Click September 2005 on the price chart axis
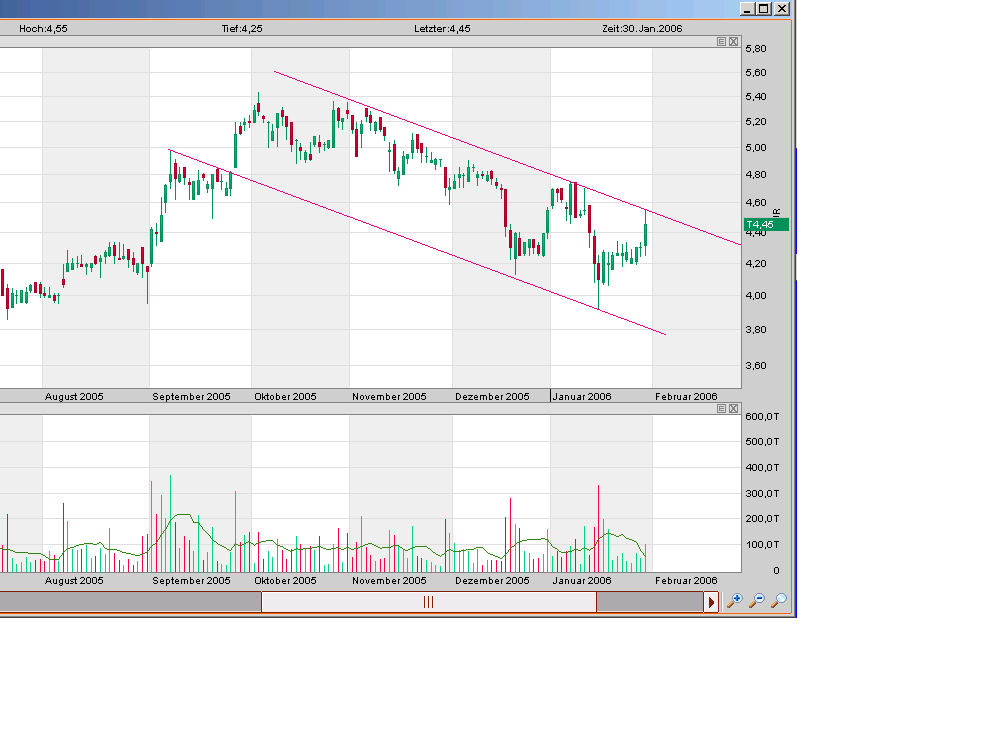Viewport: 995px width, 751px height. point(191,396)
